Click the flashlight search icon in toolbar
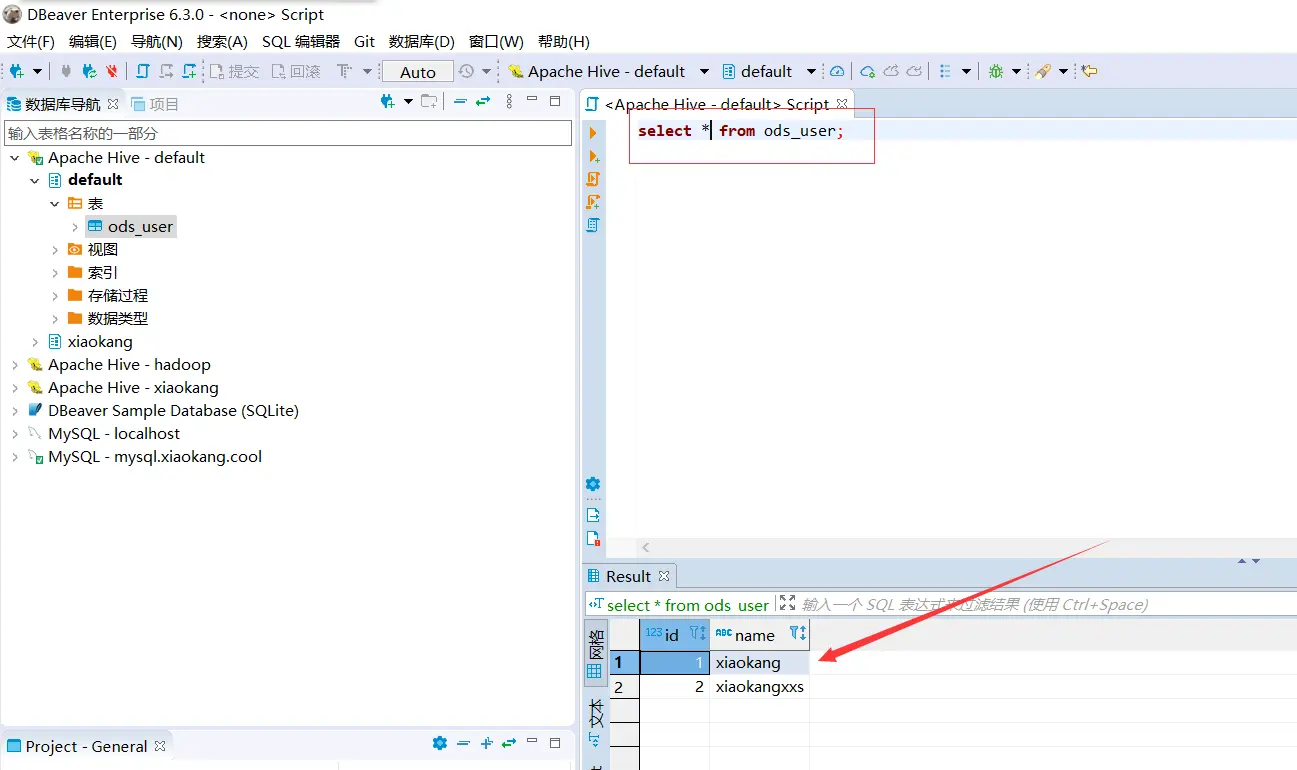Viewport: 1297px width, 770px height. click(1042, 71)
